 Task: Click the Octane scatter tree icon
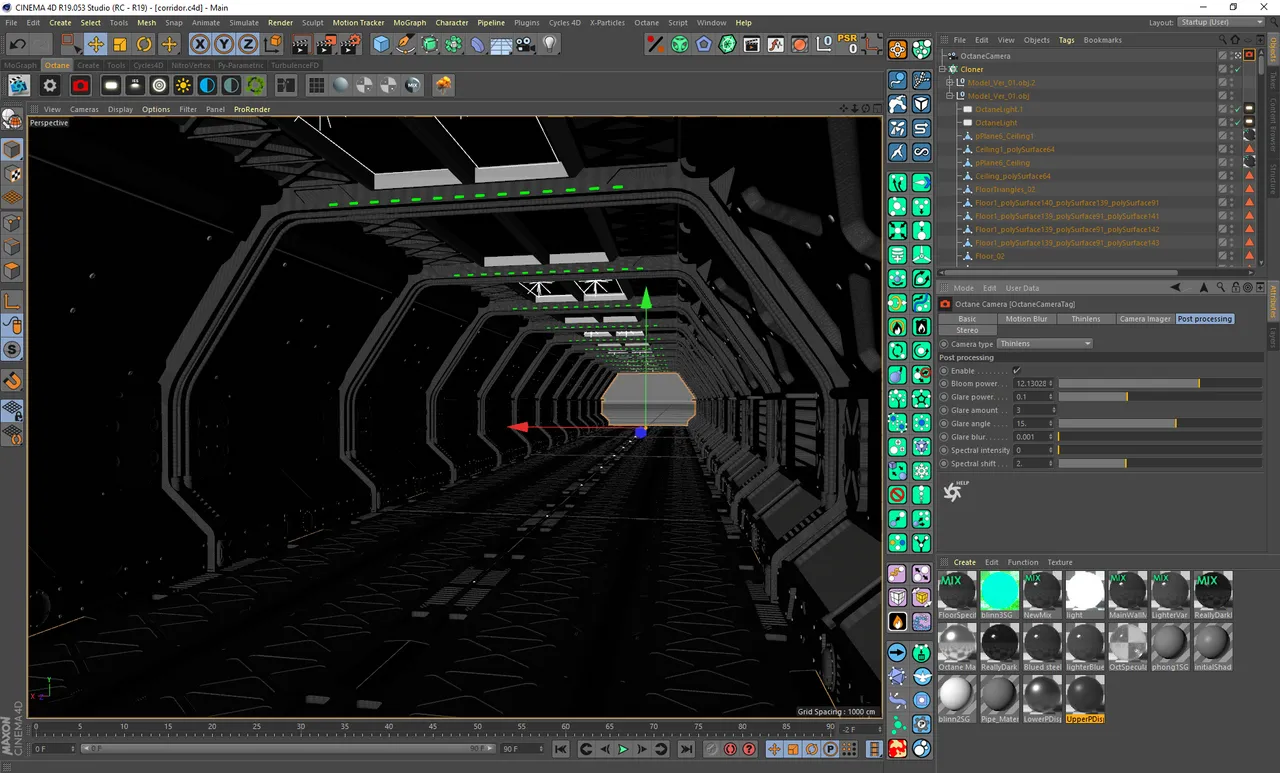click(443, 86)
